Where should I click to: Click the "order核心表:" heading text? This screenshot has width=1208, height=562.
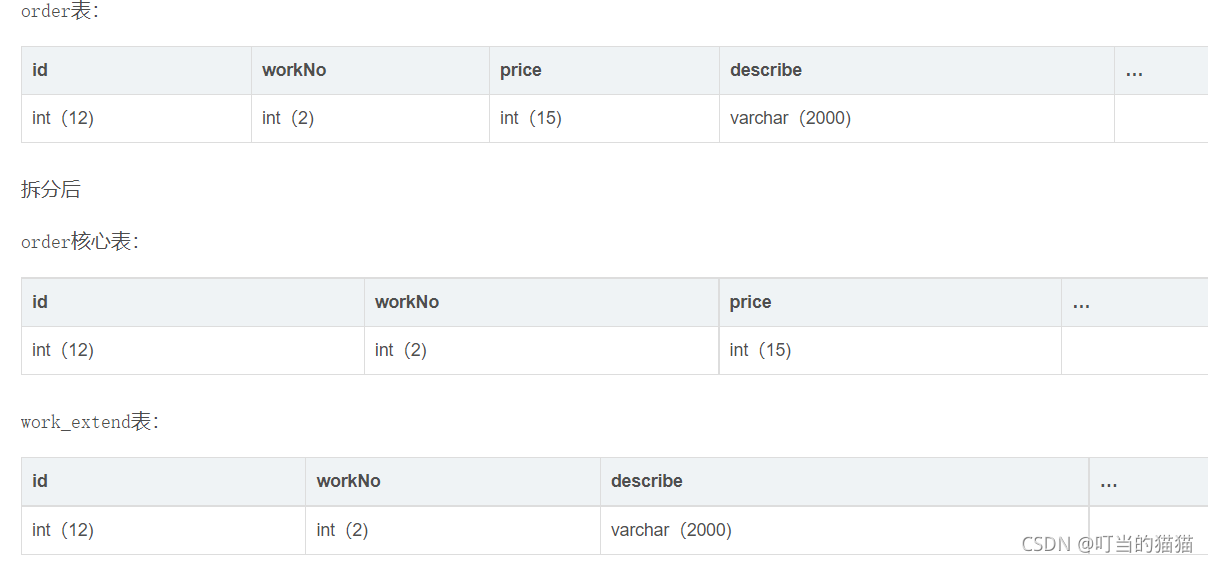pos(80,242)
